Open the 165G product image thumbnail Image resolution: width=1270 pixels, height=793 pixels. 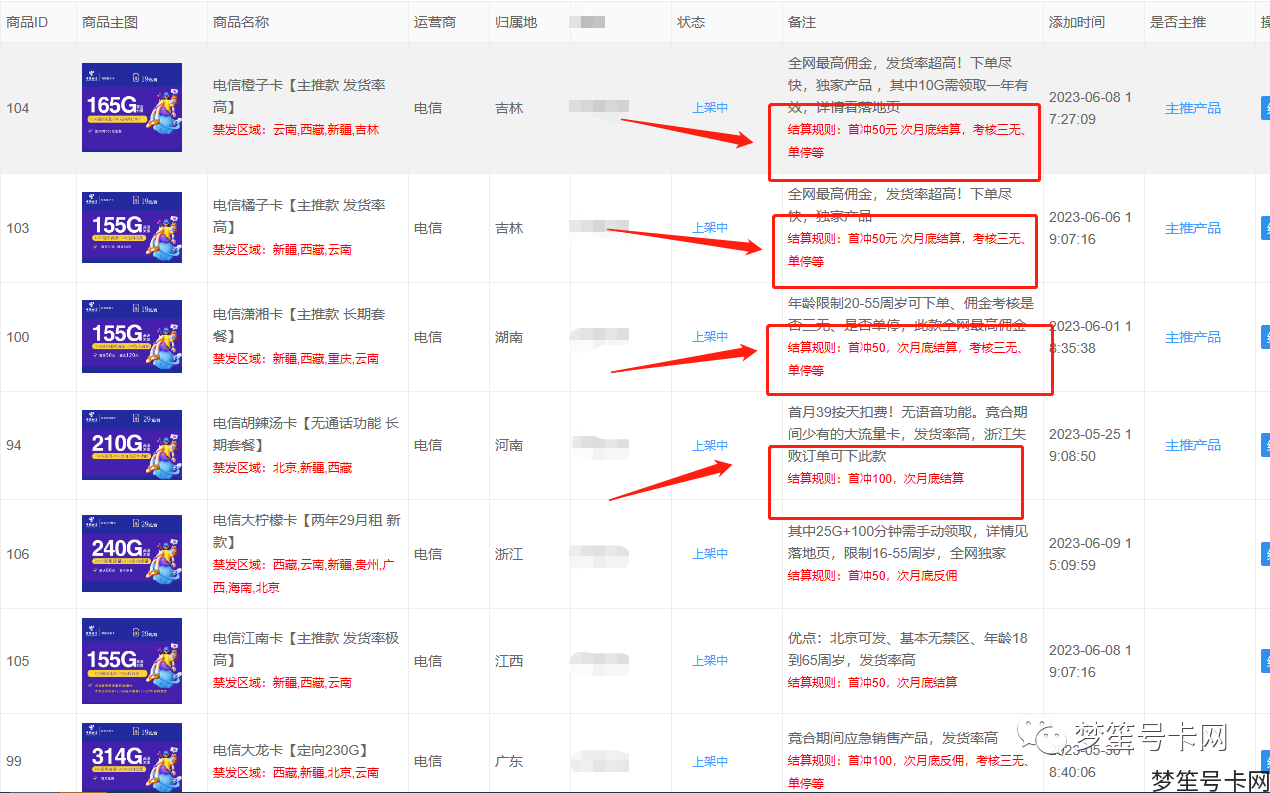[x=132, y=108]
